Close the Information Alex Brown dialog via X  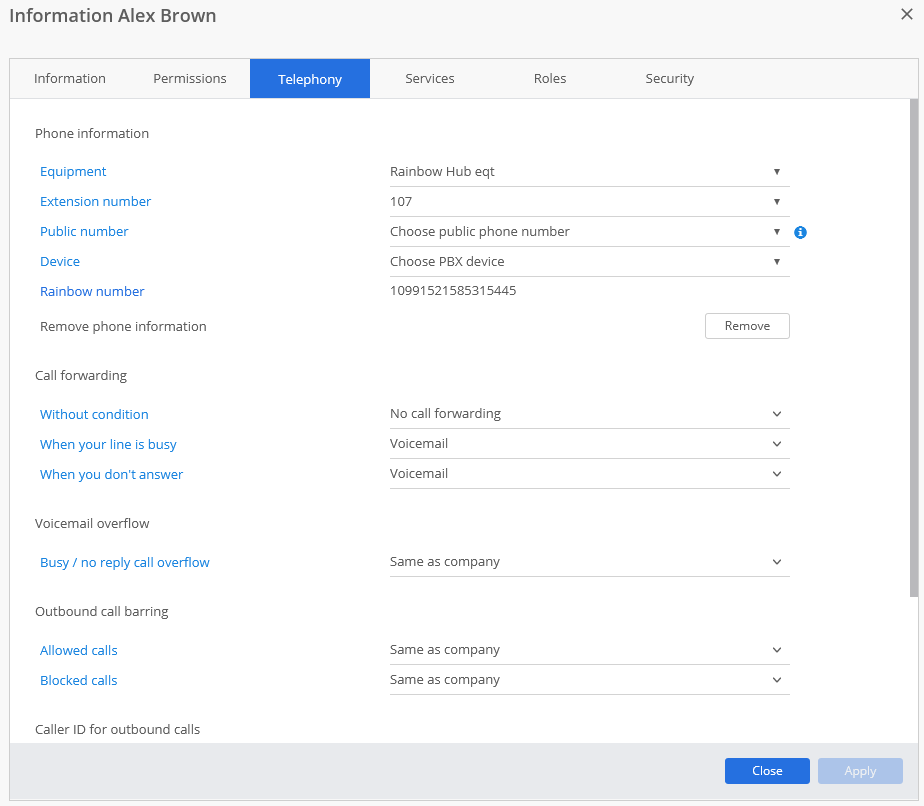pyautogui.click(x=906, y=14)
